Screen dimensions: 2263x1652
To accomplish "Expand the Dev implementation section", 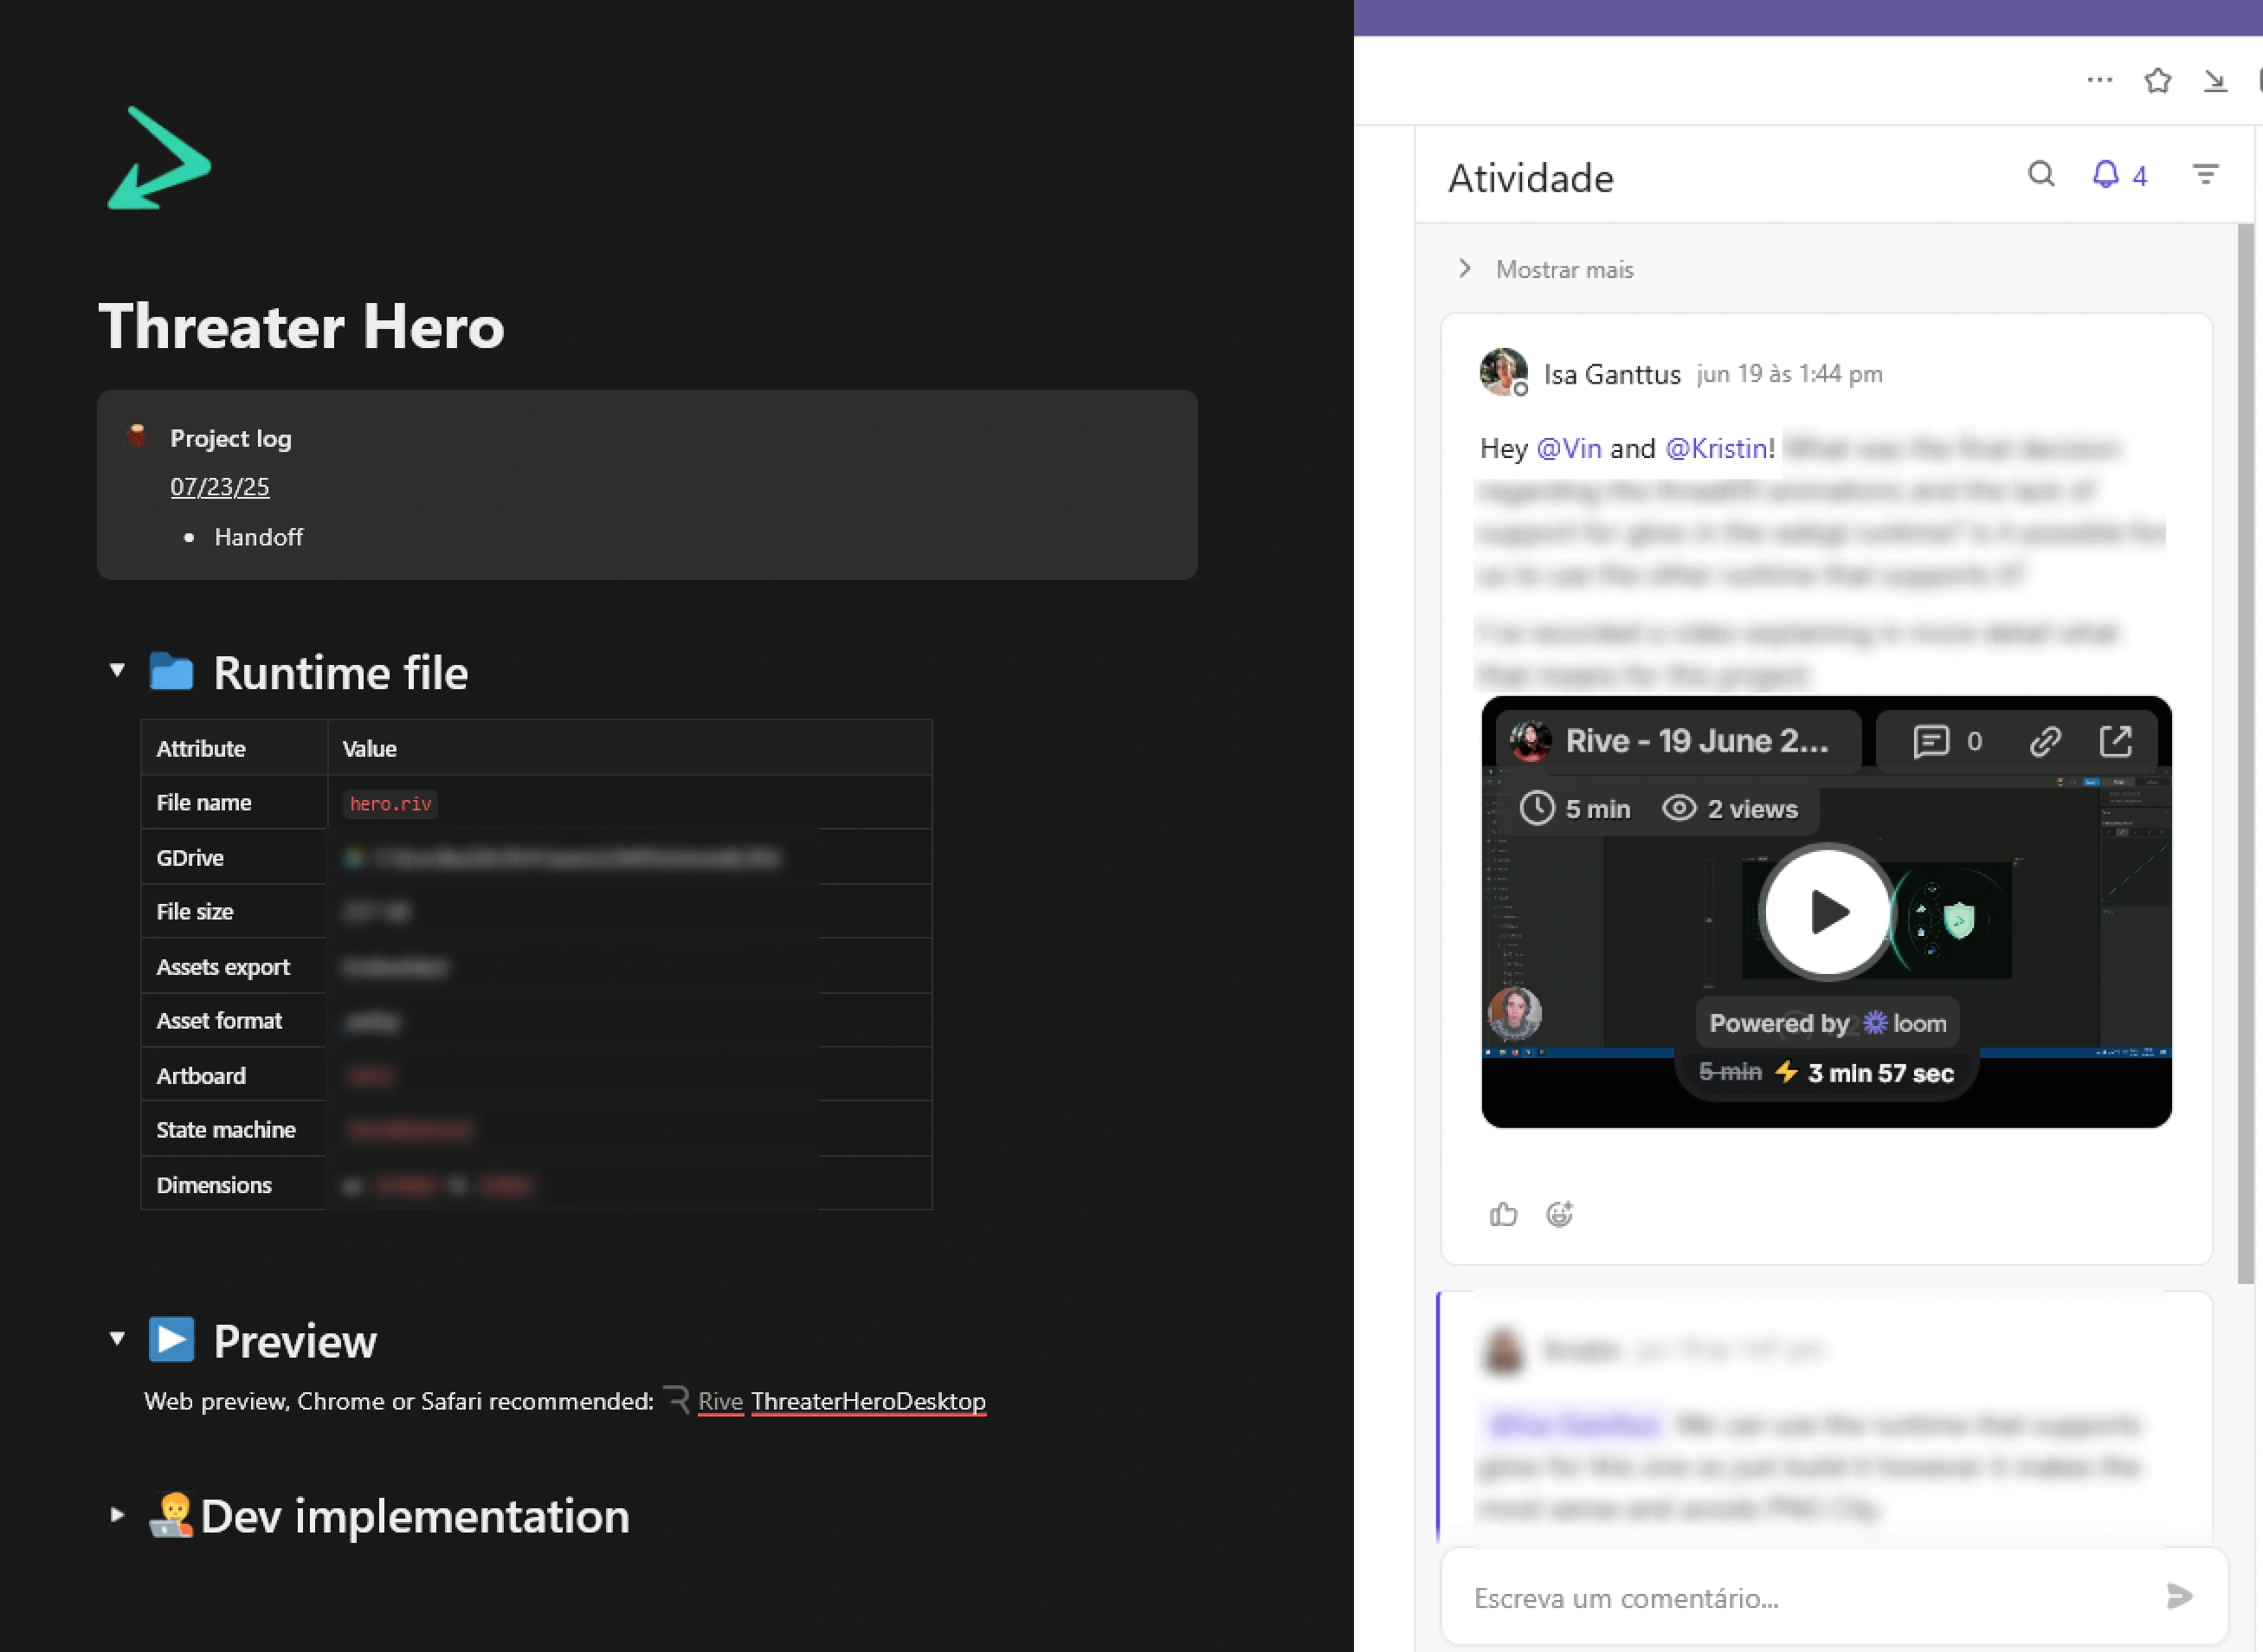I will (x=117, y=1515).
